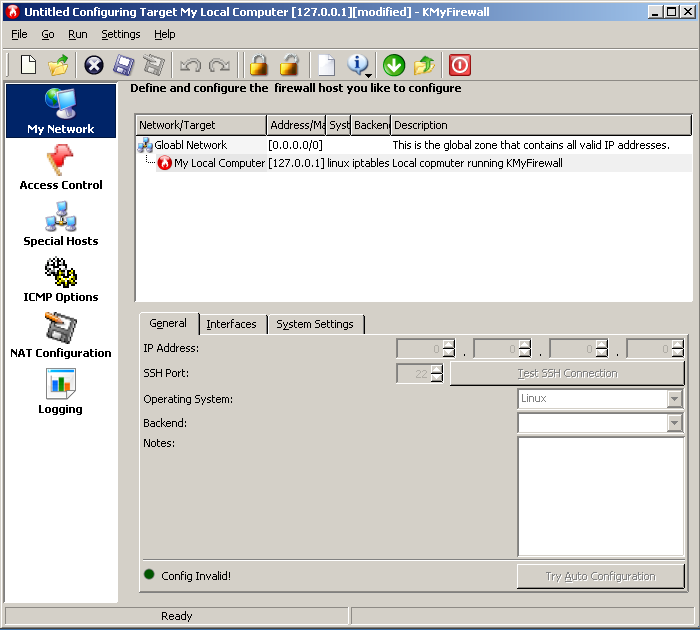Click the [127.0.0.1] address cell
The width and height of the screenshot is (700, 630).
(x=296, y=163)
